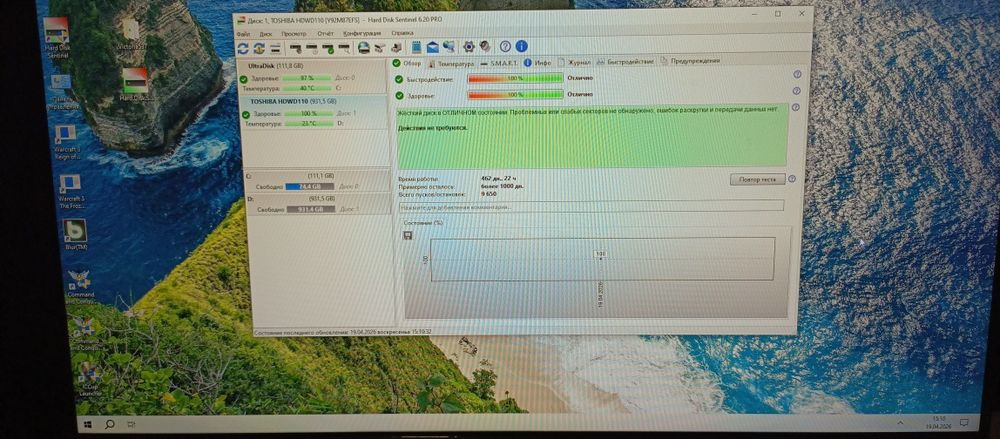Open the Конфигурация menu
Viewport: 1000px width, 439px height.
click(362, 33)
